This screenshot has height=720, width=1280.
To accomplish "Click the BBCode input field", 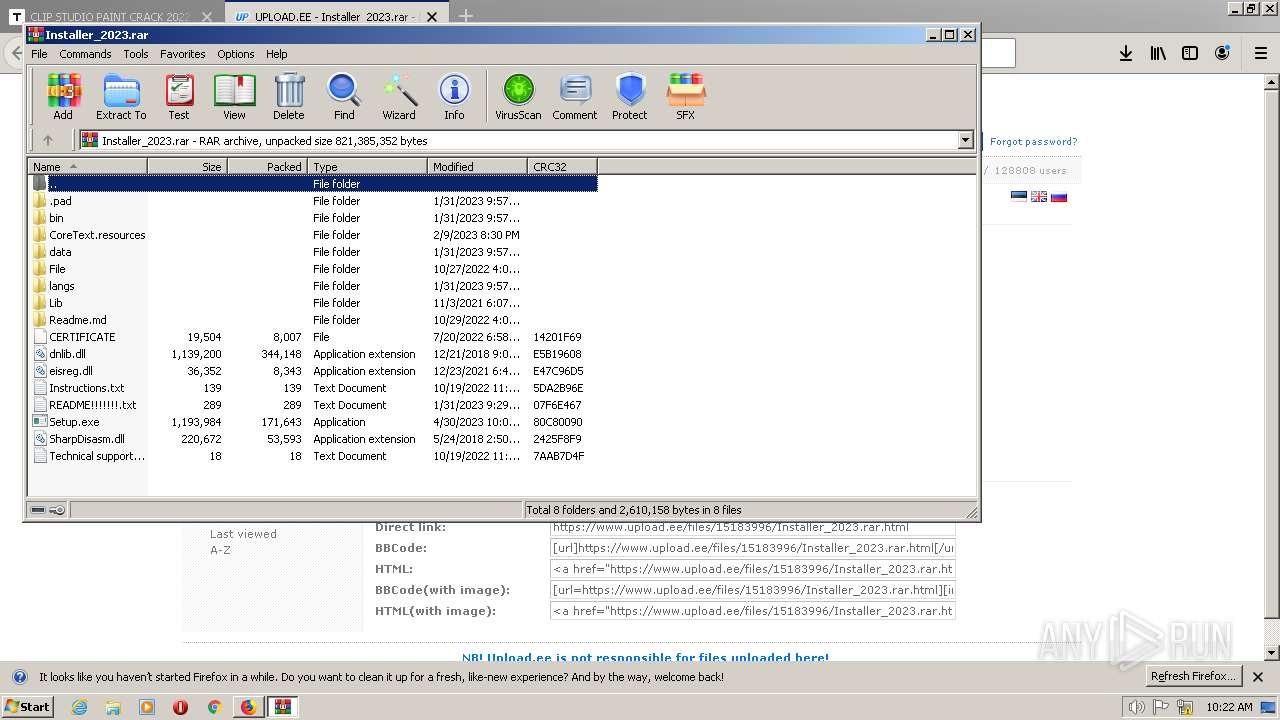I will pos(753,548).
